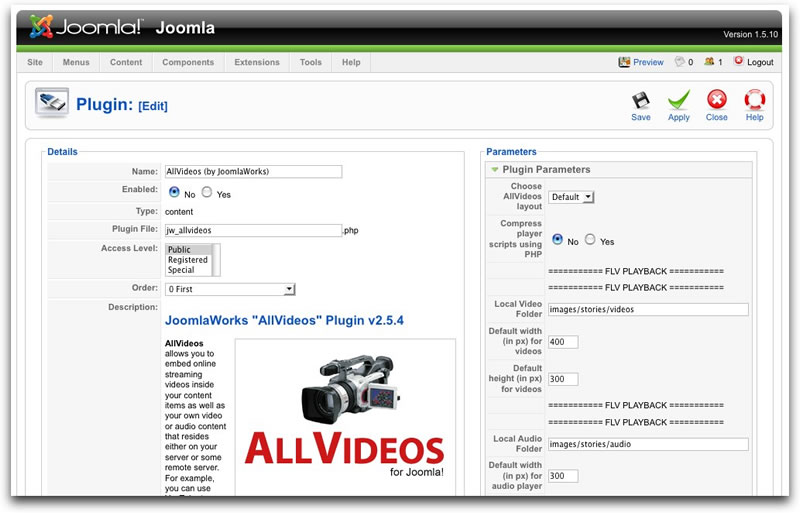The height and width of the screenshot is (513, 800).
Task: Click the AllVideos camcorder logo image
Action: 345,415
